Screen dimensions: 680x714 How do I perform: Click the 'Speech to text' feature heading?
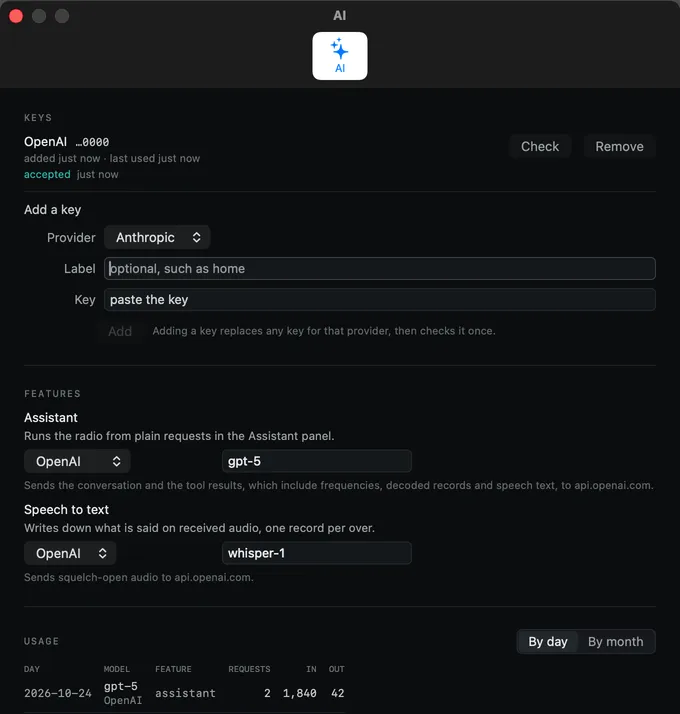pos(66,510)
